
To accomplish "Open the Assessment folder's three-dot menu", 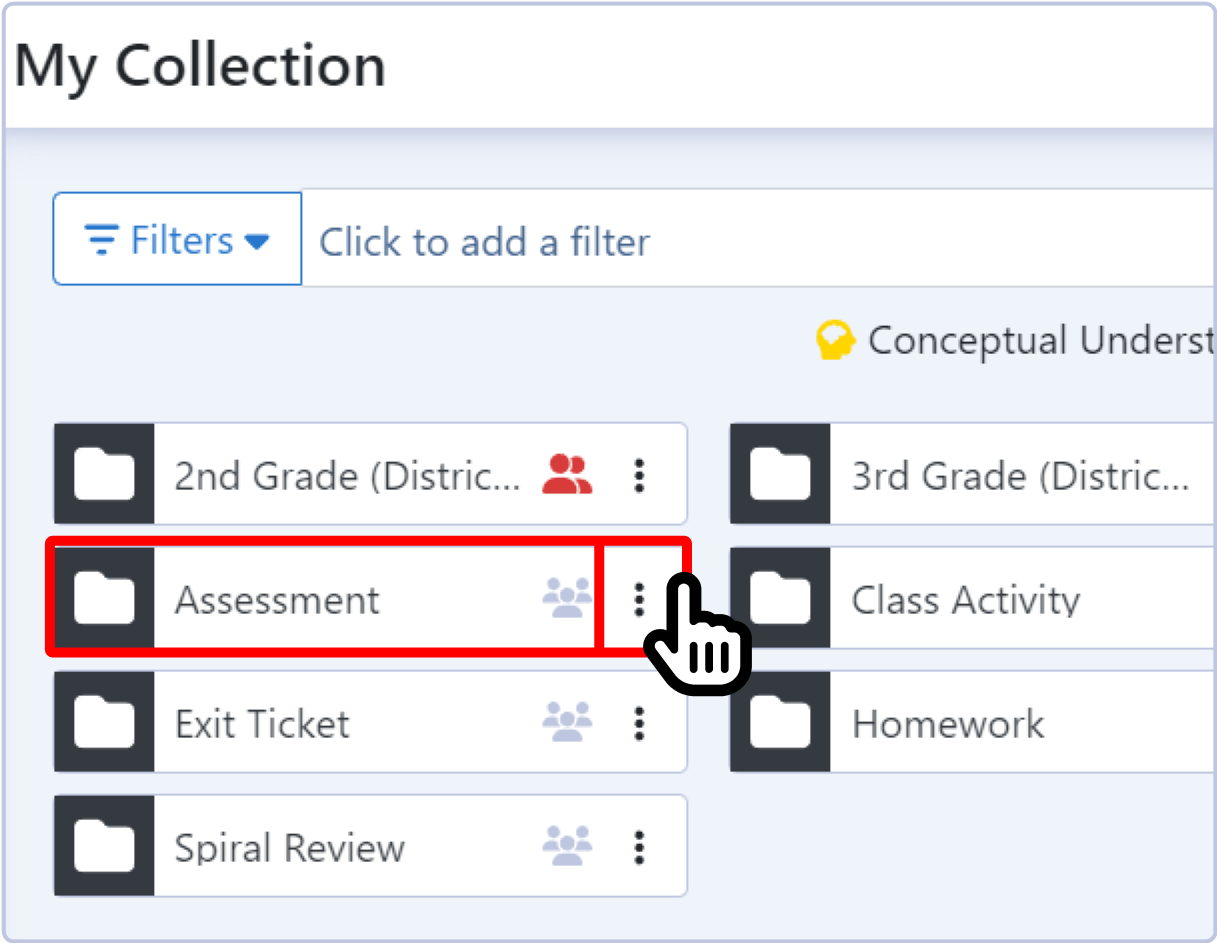I will coord(639,599).
